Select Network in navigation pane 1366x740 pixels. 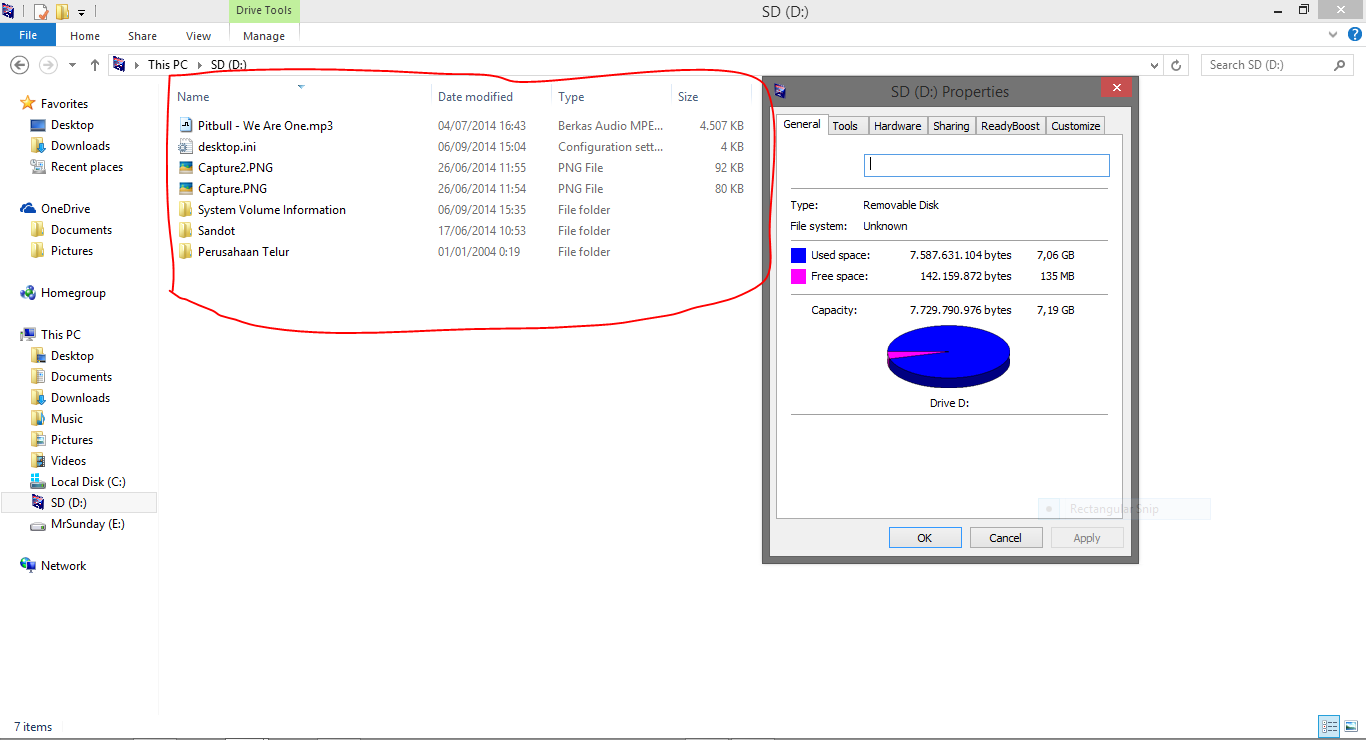(64, 566)
